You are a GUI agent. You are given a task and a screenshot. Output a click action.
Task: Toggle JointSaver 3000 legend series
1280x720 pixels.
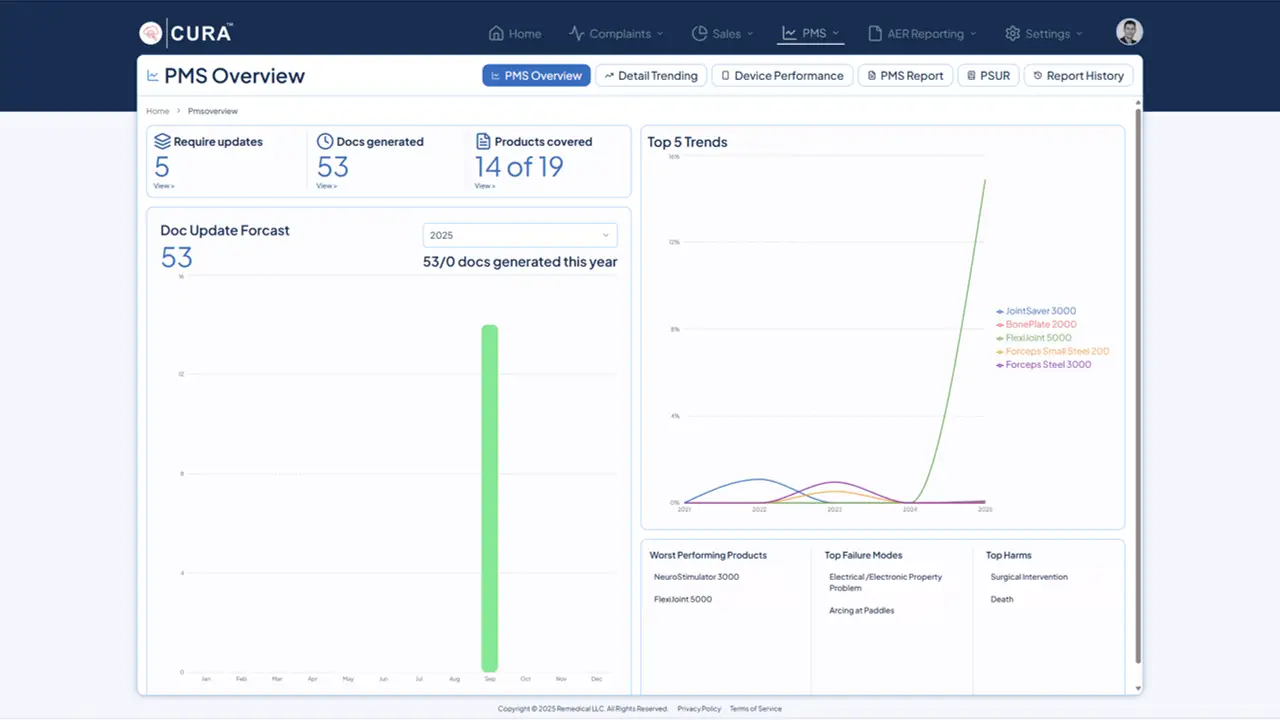1040,311
